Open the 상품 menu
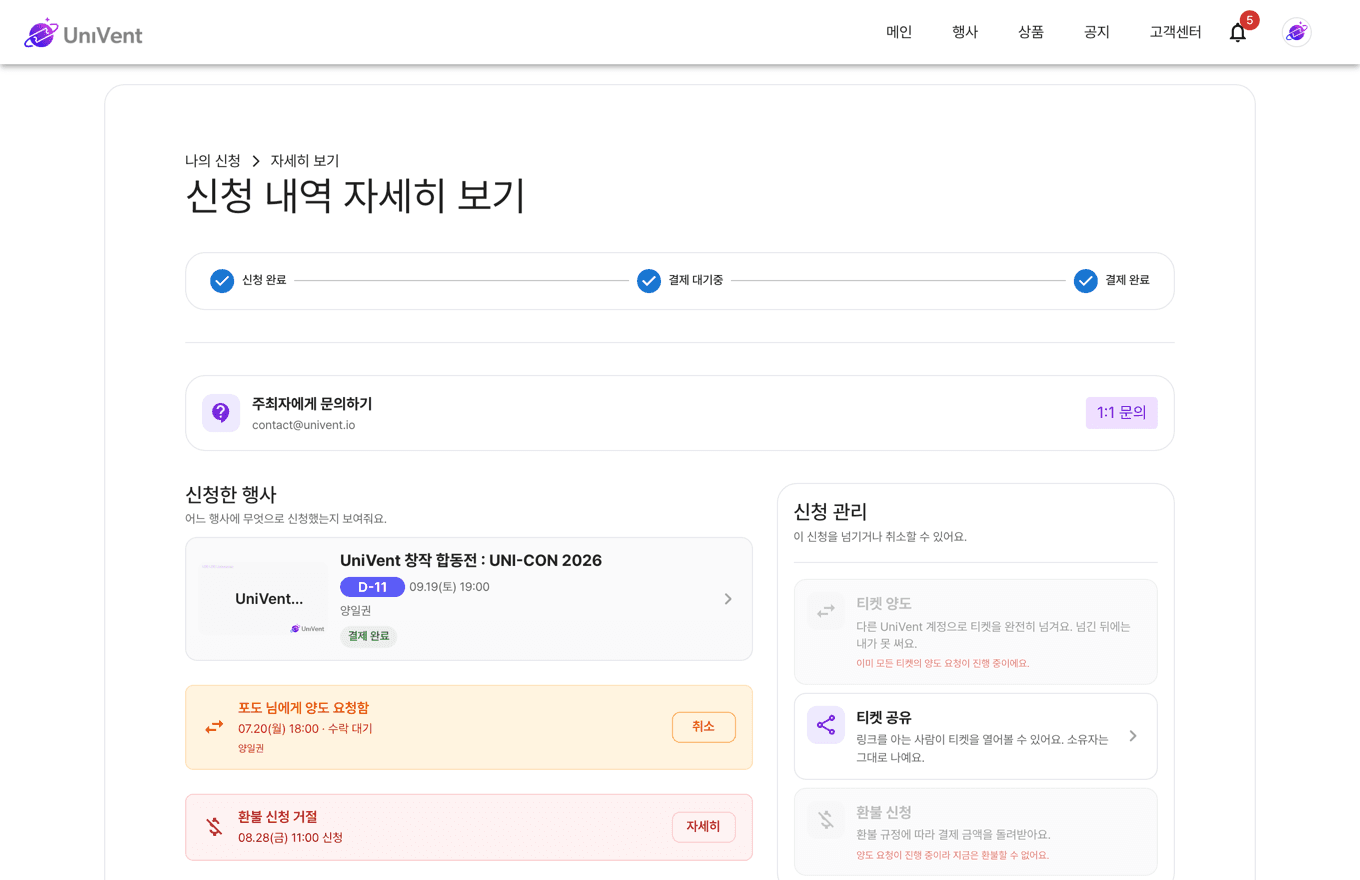This screenshot has width=1360, height=880. pyautogui.click(x=1031, y=32)
